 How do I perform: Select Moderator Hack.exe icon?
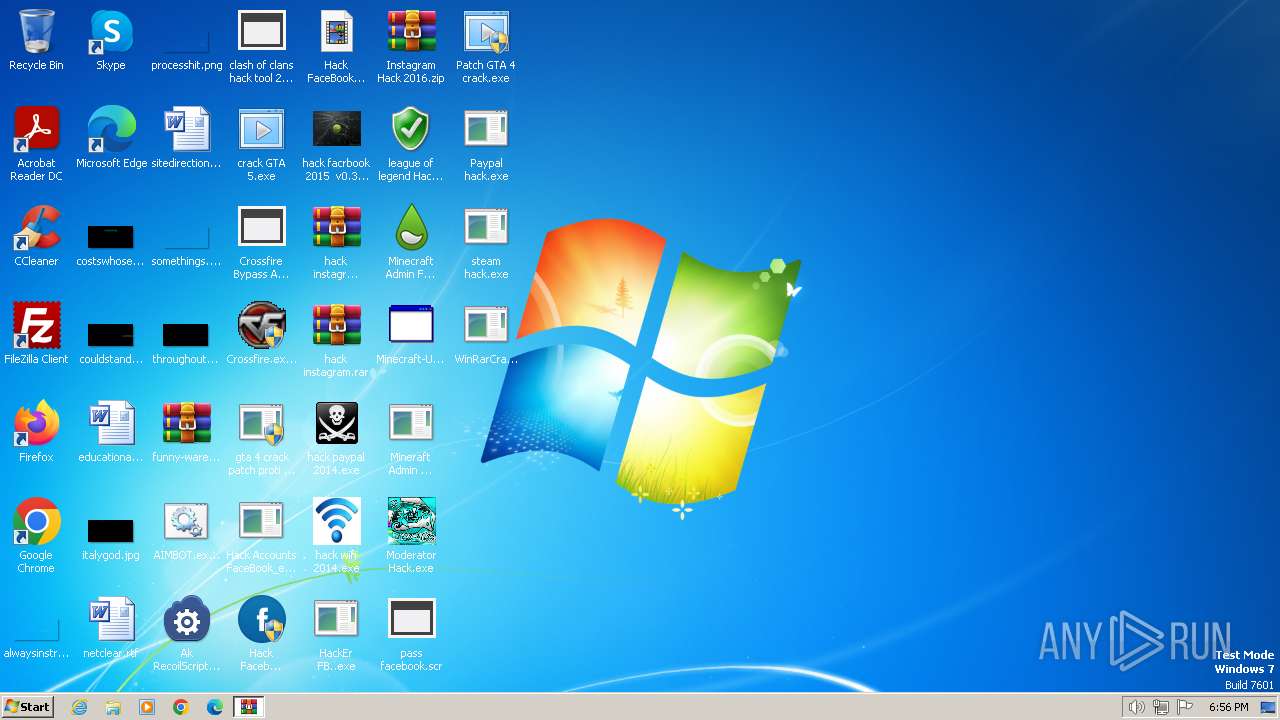[411, 522]
